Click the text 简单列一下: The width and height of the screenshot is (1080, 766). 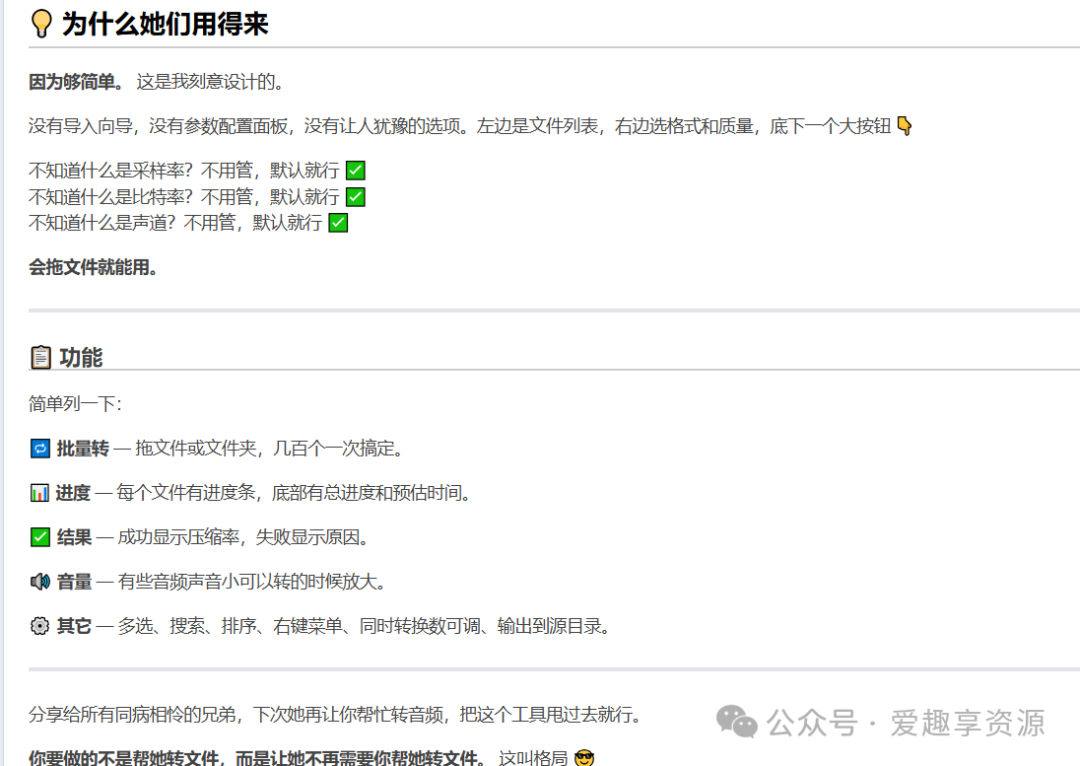[x=75, y=404]
